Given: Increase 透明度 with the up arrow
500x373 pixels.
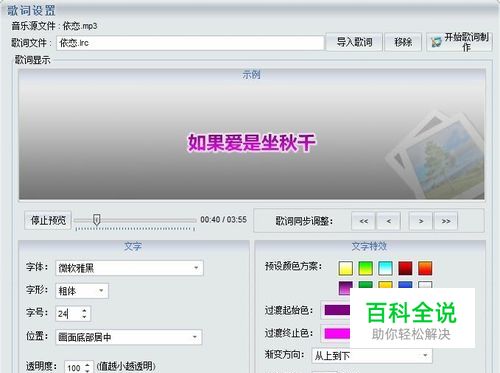Looking at the screenshot, I should click(x=88, y=364).
